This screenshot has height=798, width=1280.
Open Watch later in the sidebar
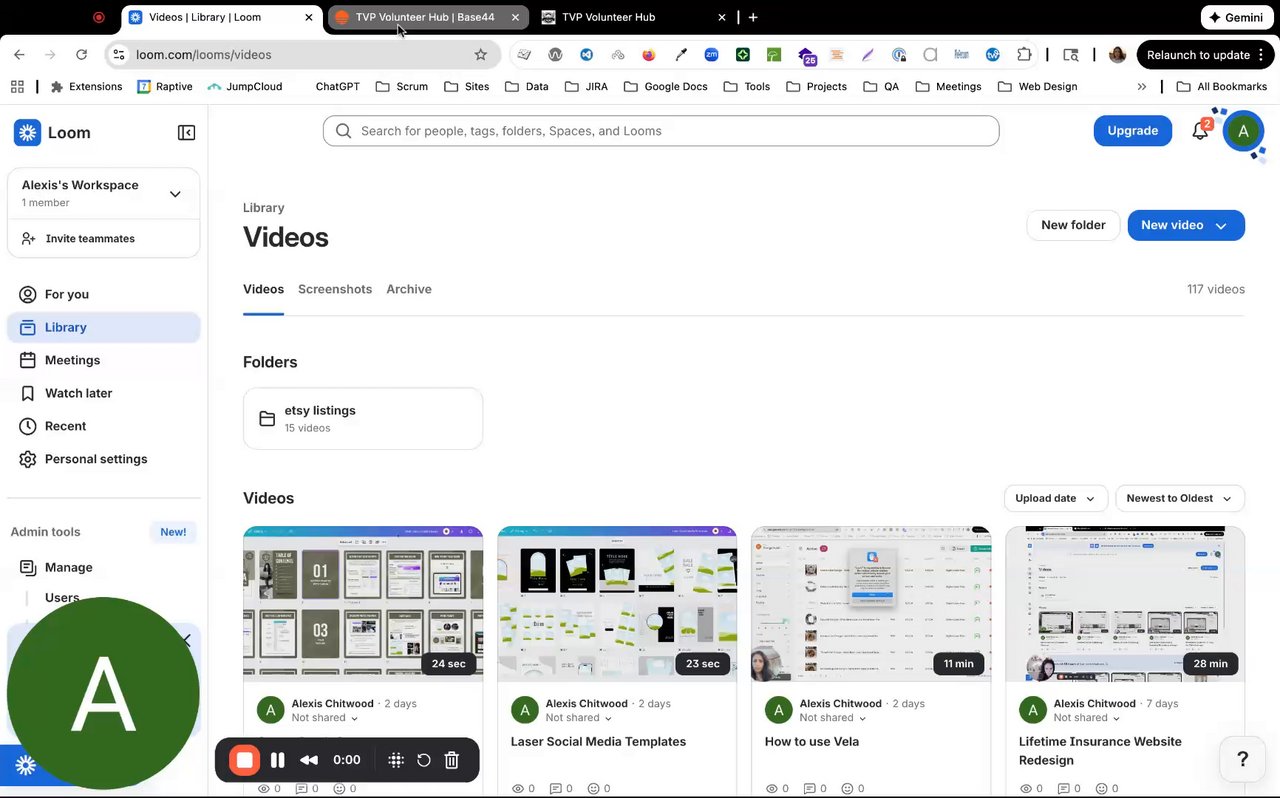click(x=104, y=393)
